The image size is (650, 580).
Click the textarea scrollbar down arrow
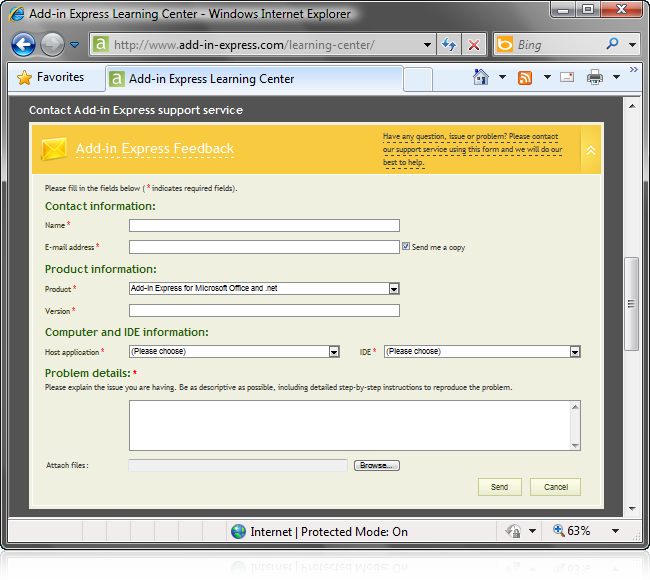point(575,446)
